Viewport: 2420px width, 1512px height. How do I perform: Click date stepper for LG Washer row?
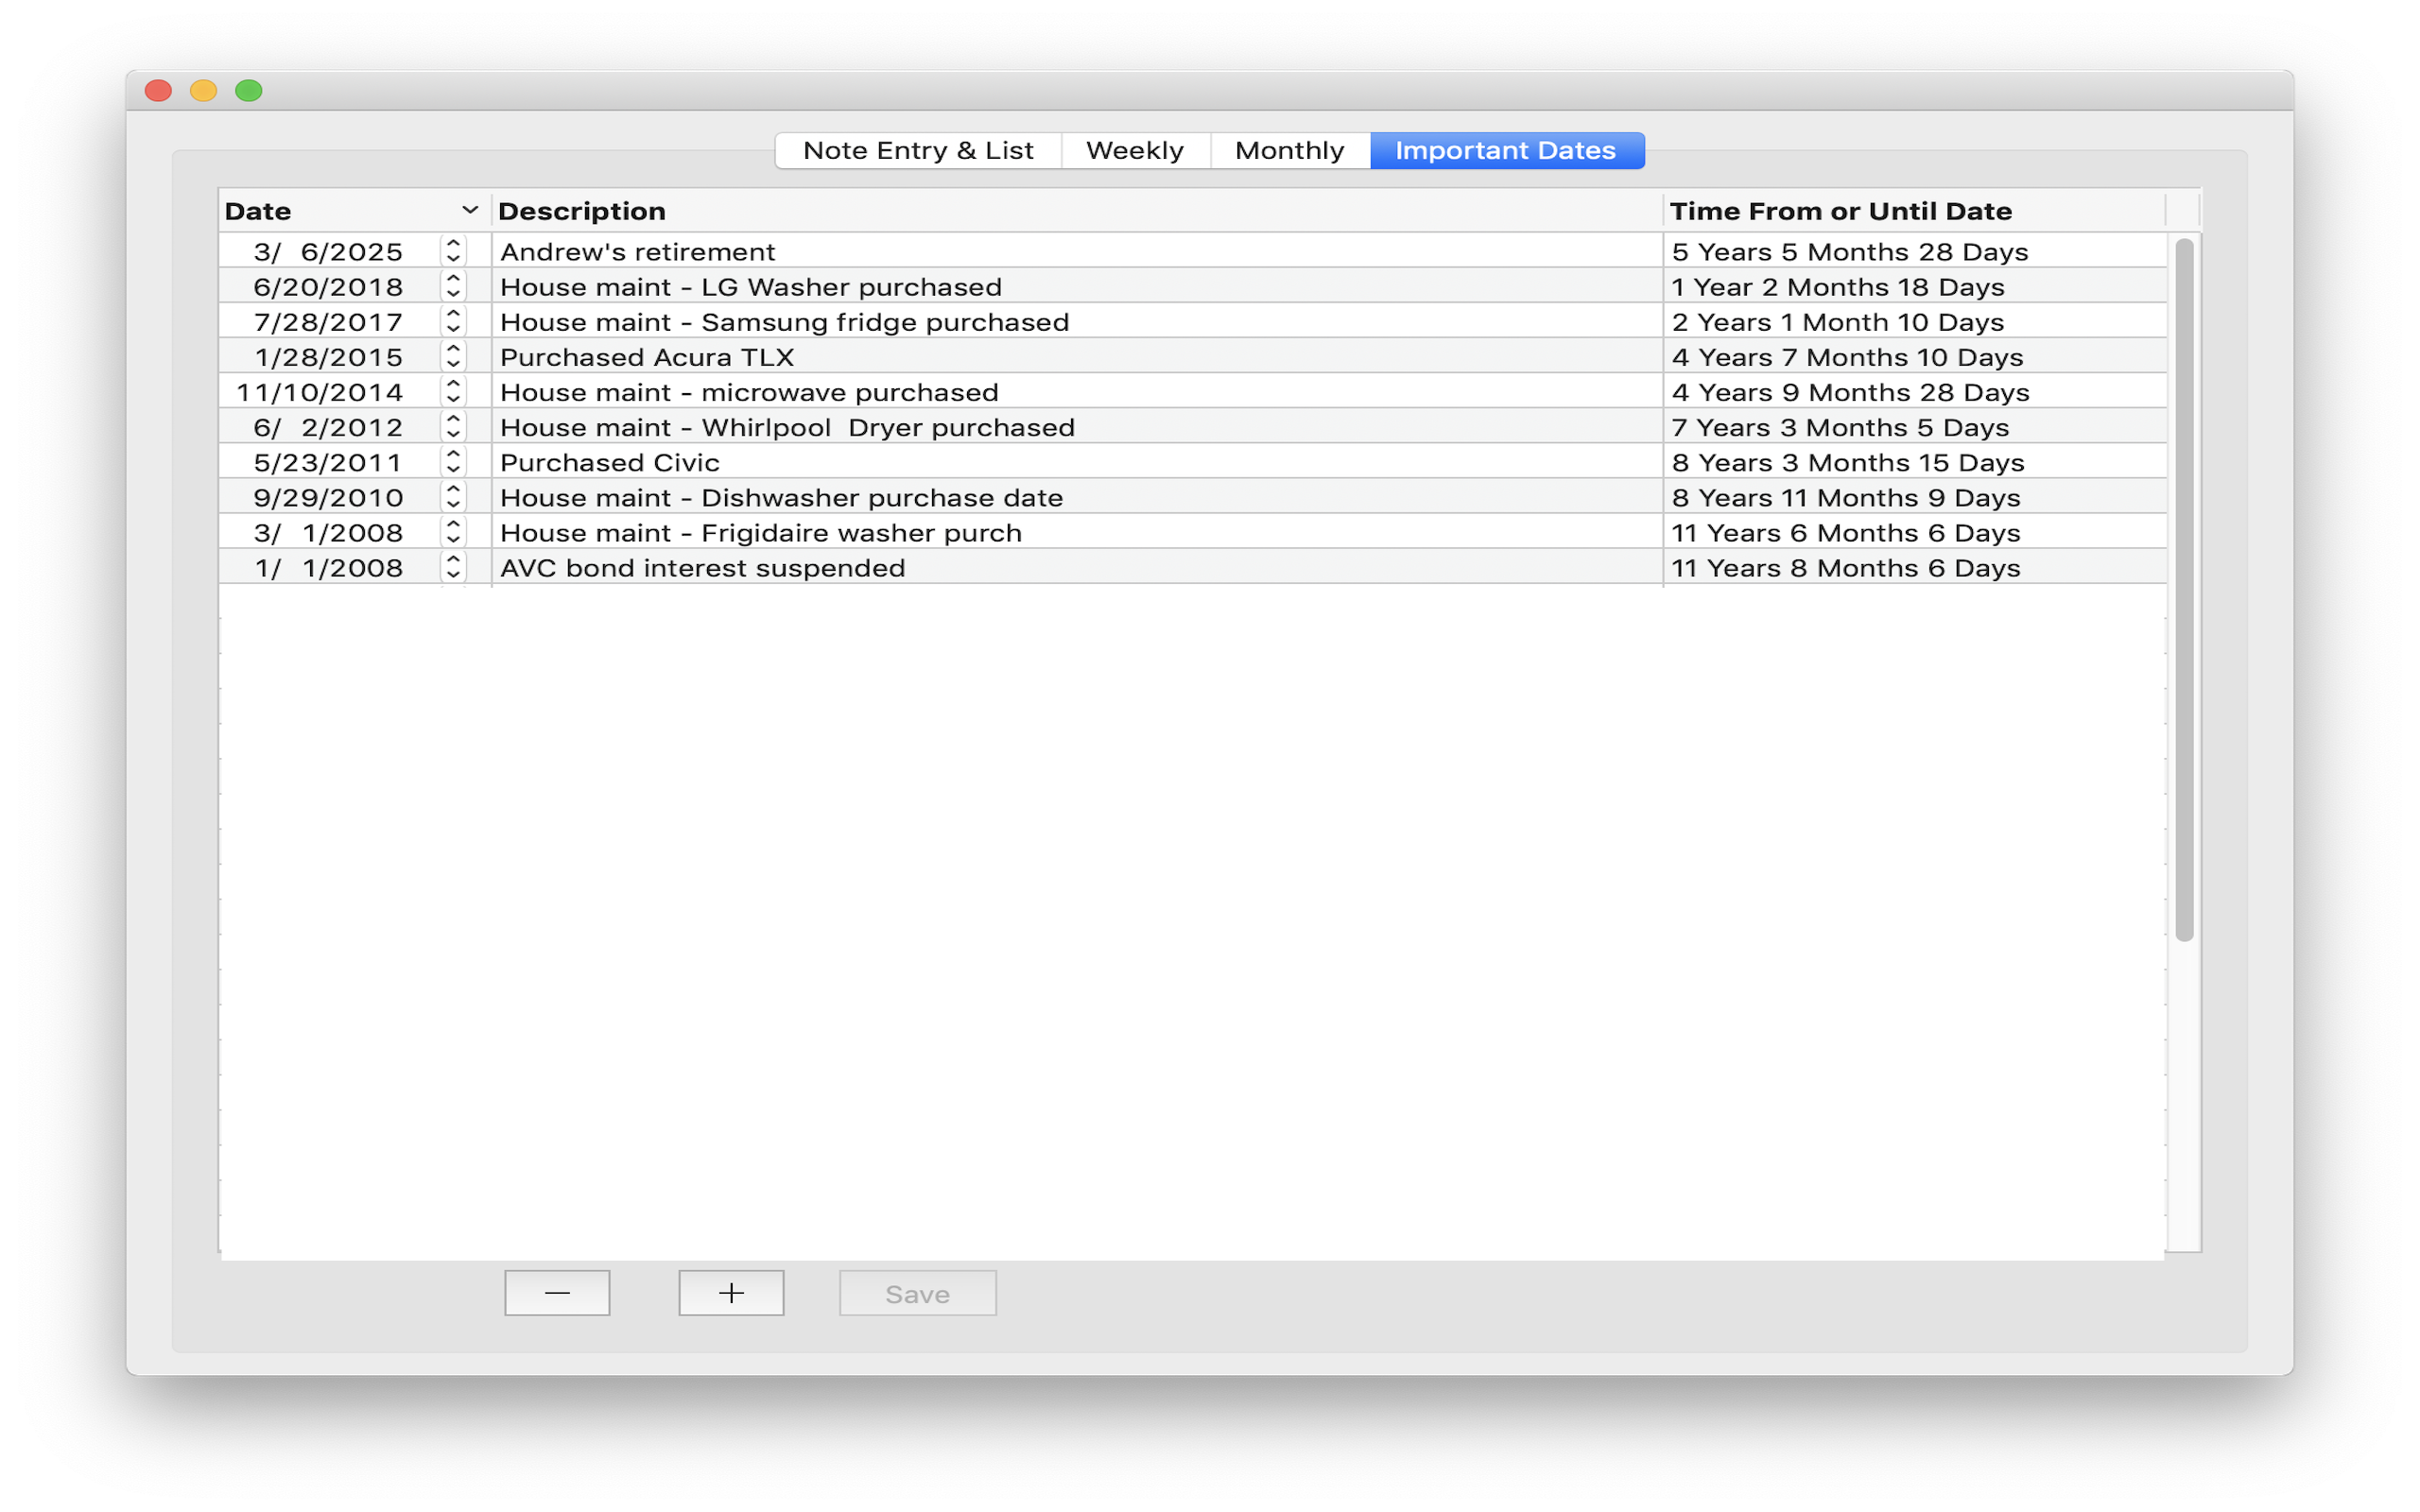(453, 287)
